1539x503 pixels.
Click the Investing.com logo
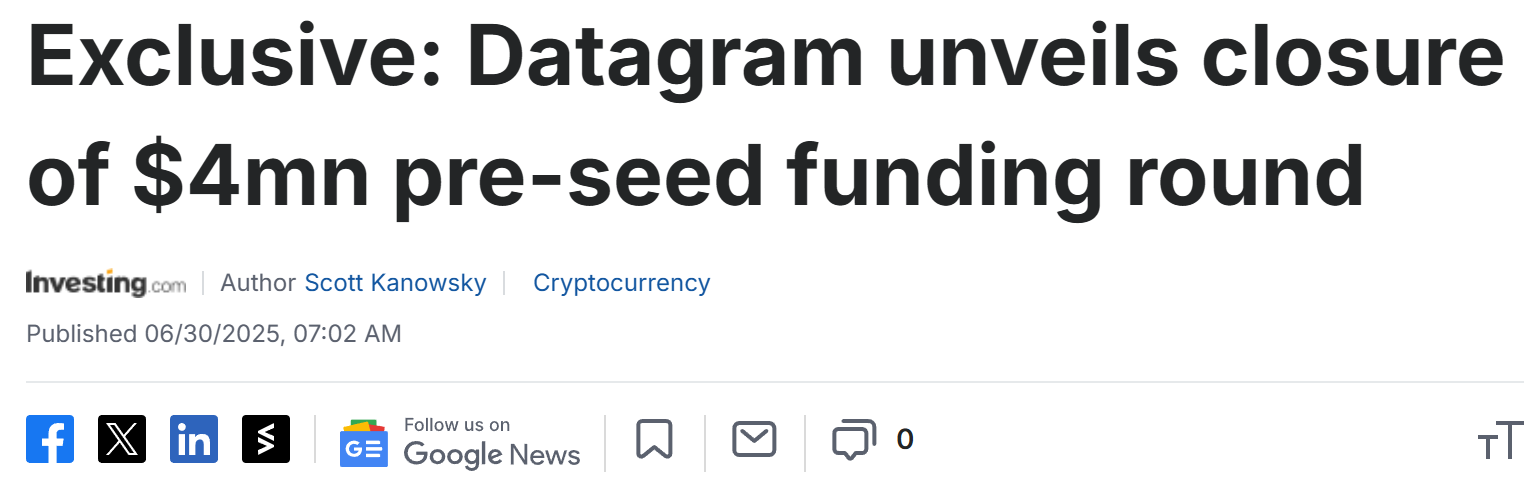(106, 283)
